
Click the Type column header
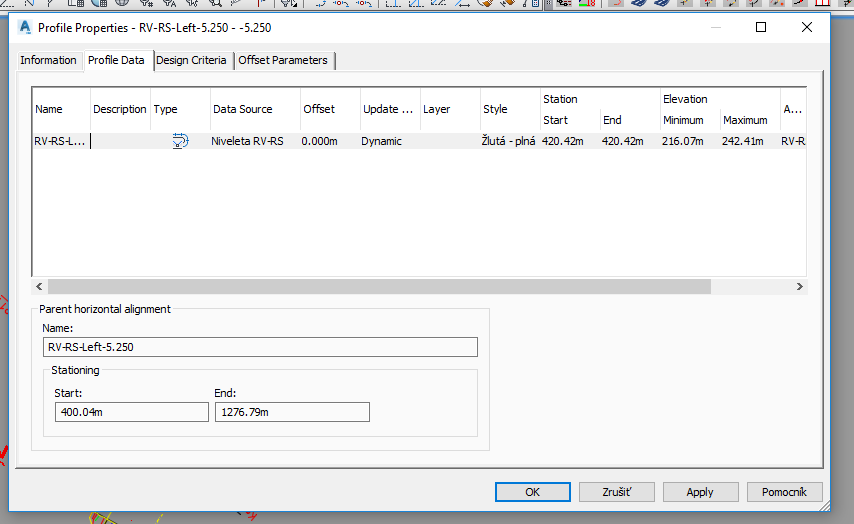click(x=180, y=109)
